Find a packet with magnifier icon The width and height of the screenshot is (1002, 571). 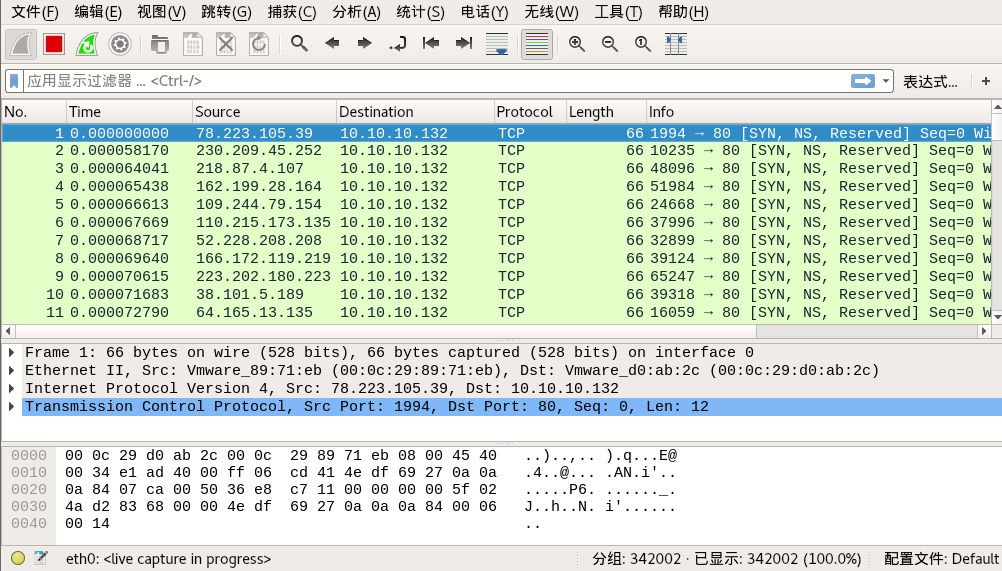(x=299, y=43)
